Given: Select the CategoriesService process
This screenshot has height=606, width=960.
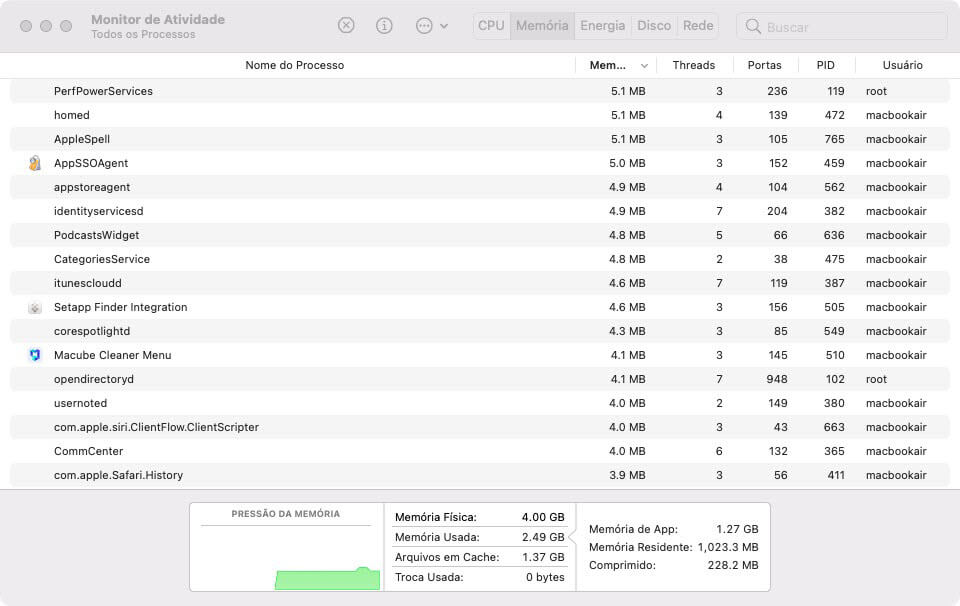Looking at the screenshot, I should click(479, 259).
